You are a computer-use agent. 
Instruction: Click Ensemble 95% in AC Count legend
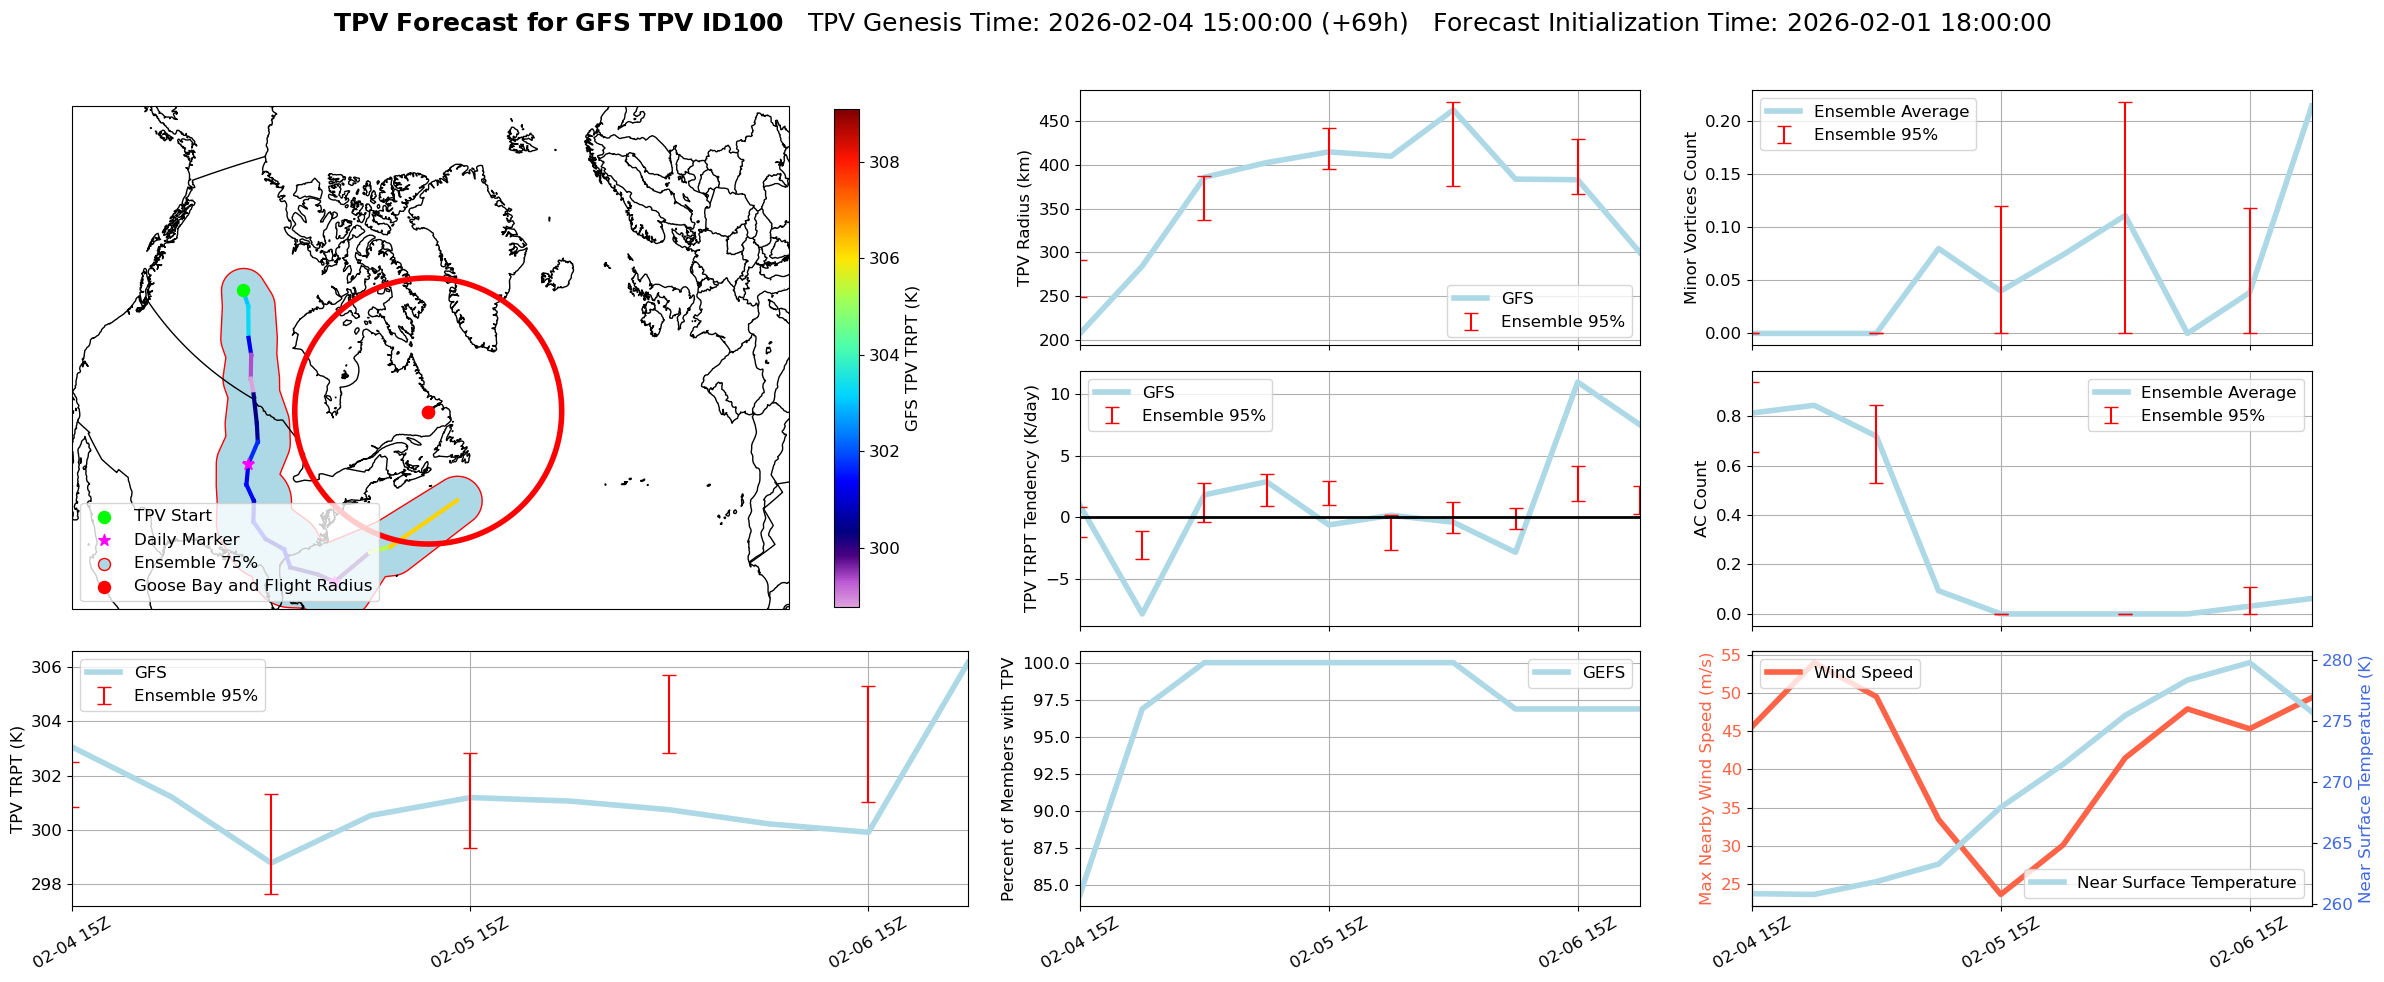click(2202, 416)
